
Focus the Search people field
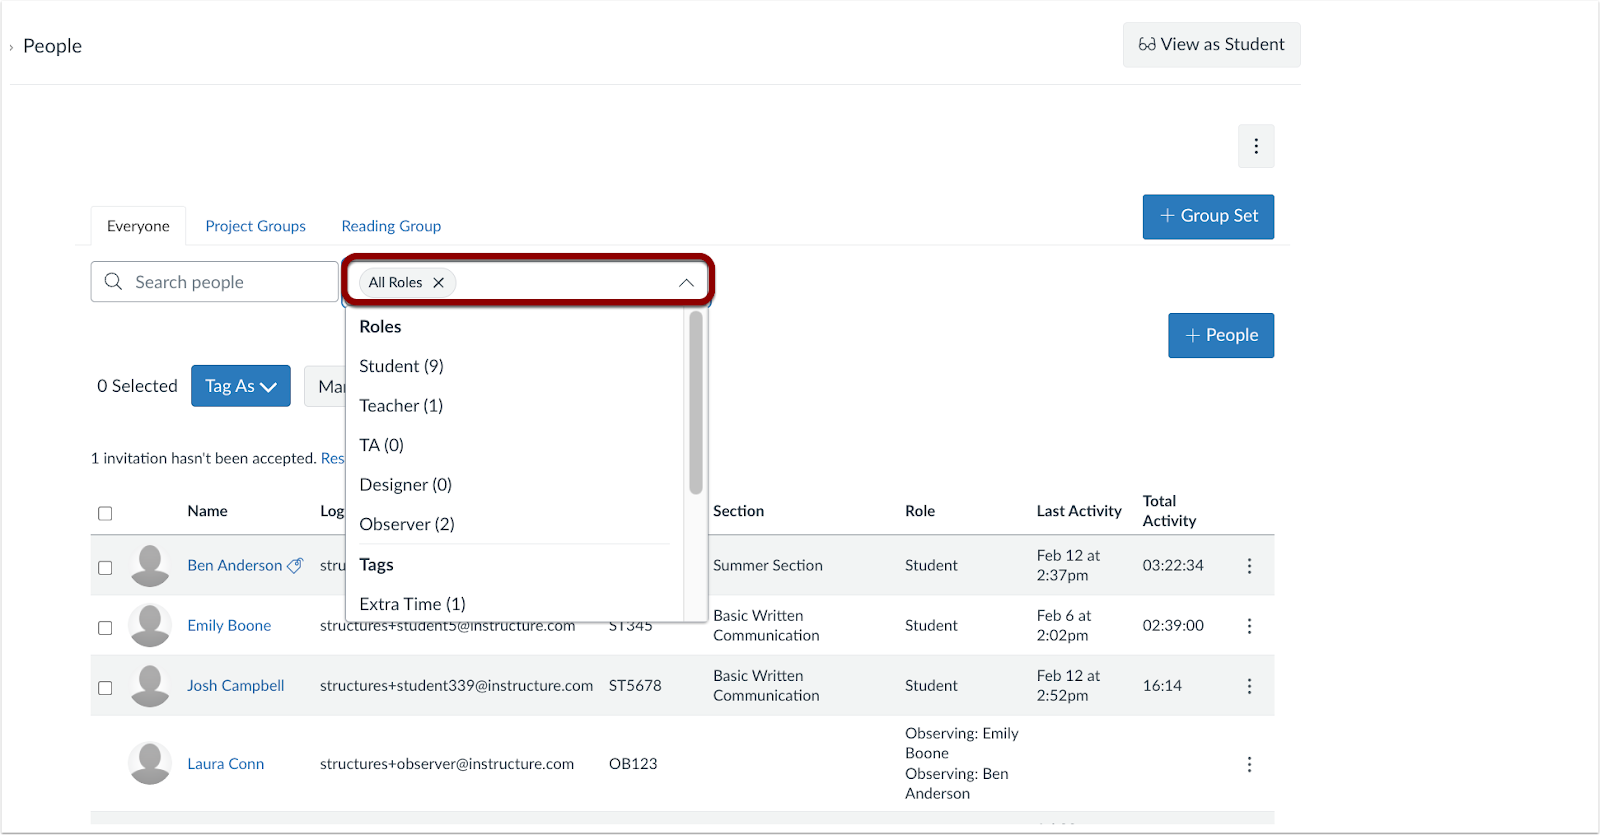(215, 282)
